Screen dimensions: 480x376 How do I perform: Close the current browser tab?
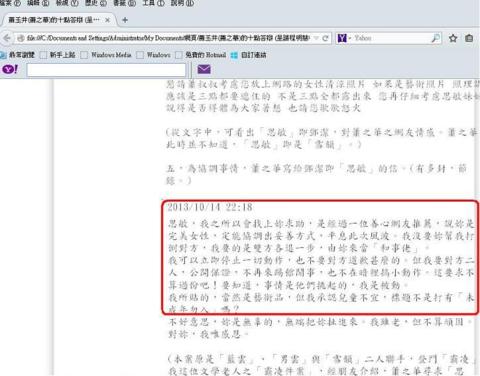click(107, 20)
